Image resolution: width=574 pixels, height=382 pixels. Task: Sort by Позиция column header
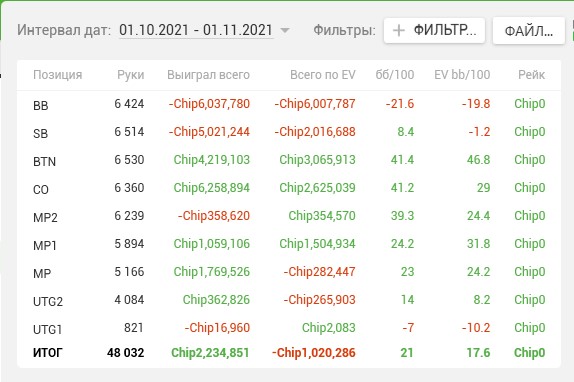(x=57, y=75)
